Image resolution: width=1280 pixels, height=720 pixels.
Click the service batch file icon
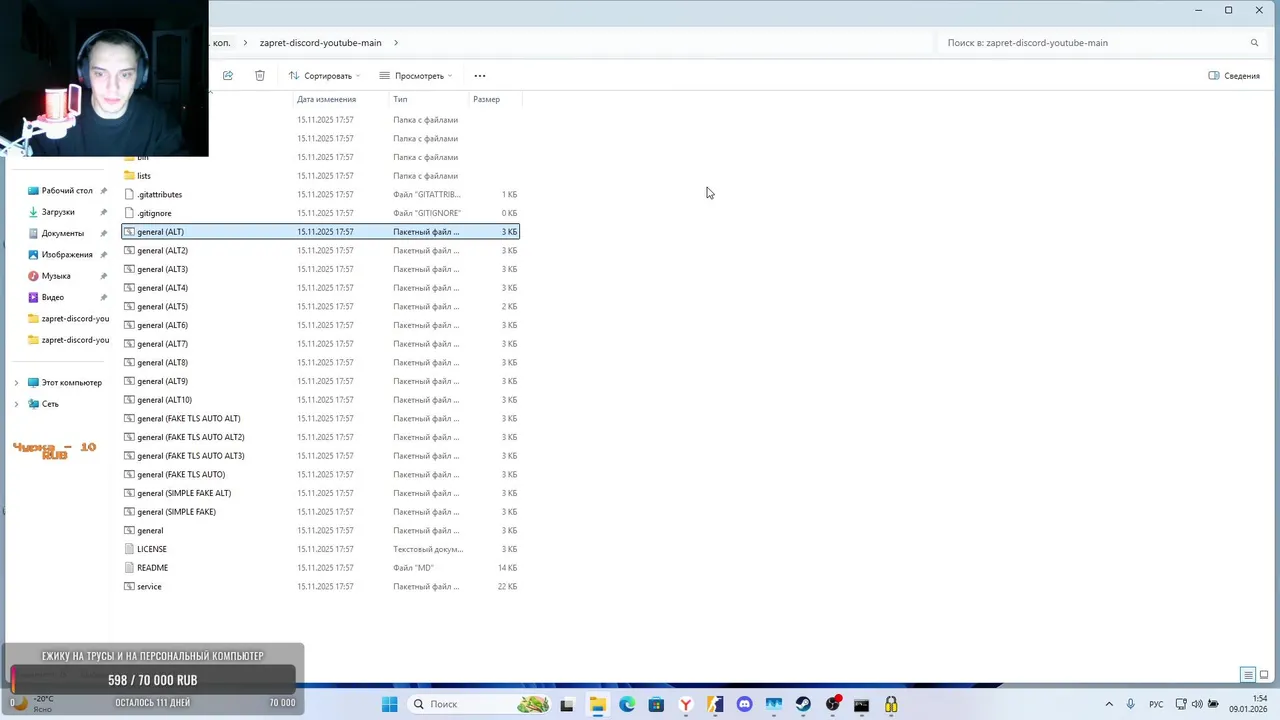[129, 587]
